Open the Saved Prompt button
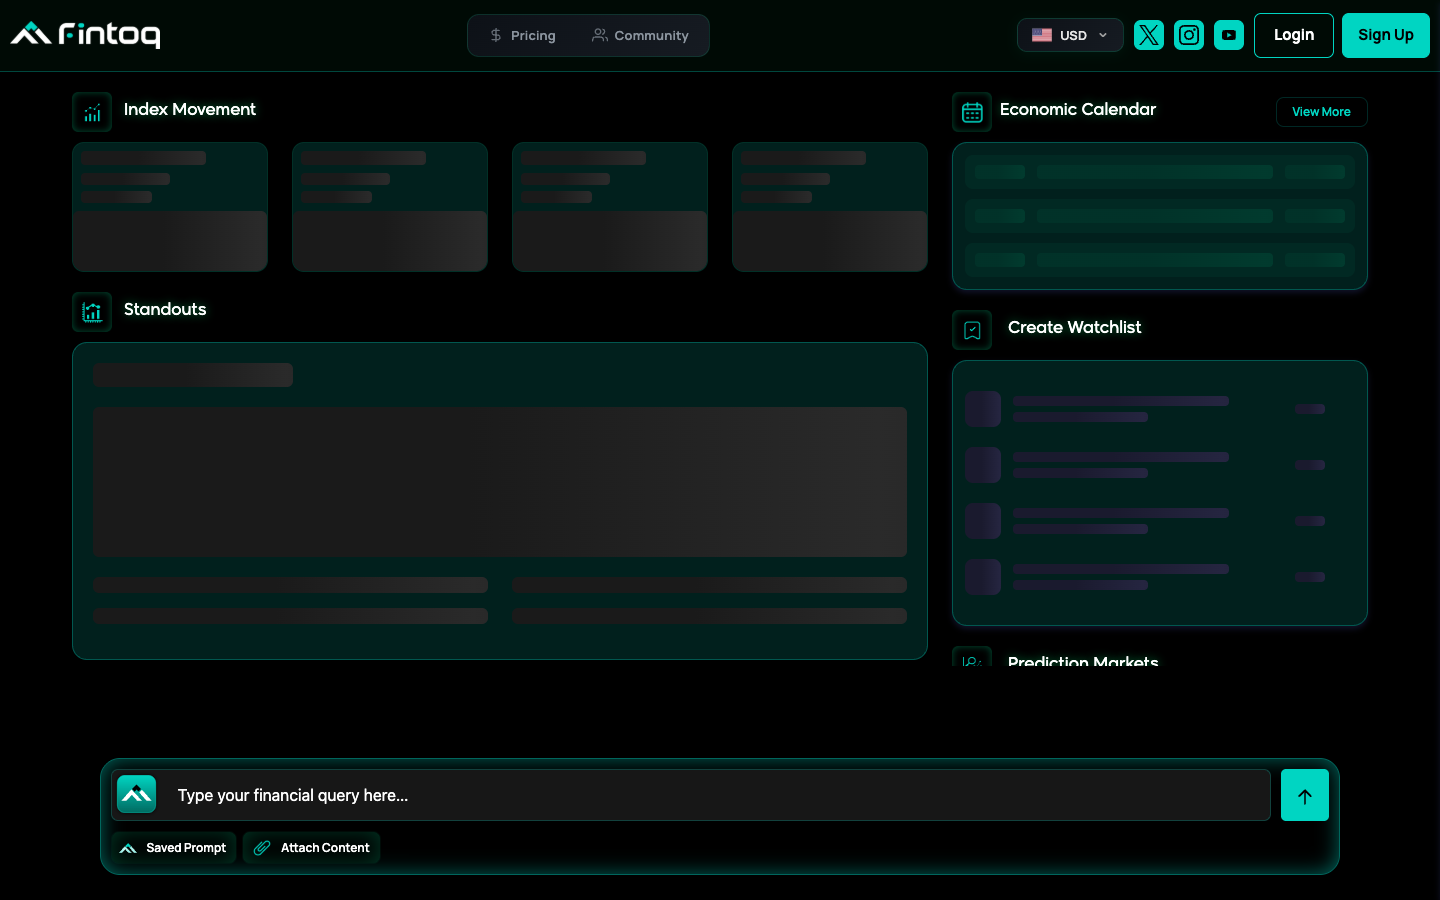 tap(174, 848)
